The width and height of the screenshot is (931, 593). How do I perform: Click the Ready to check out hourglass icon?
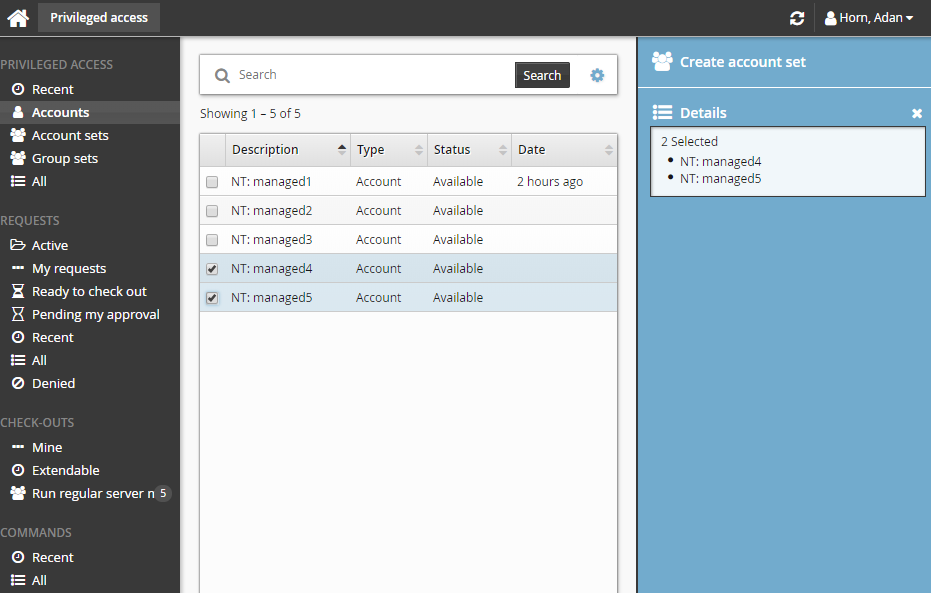point(17,291)
